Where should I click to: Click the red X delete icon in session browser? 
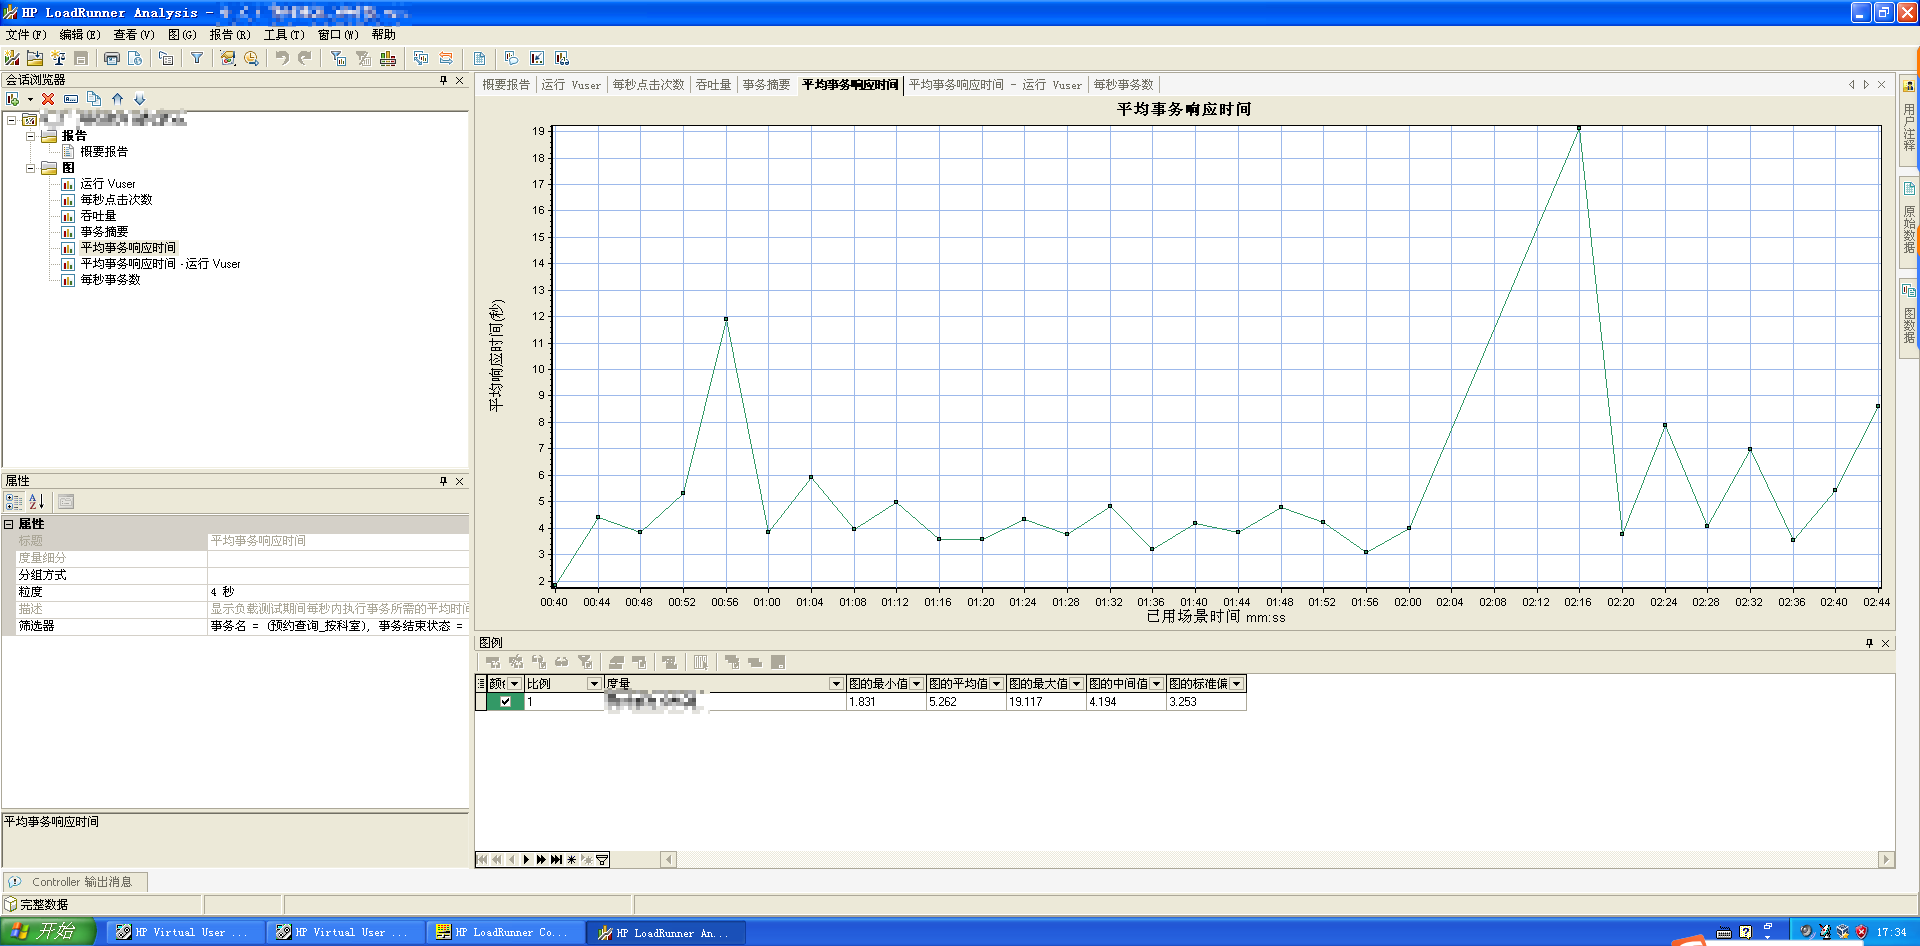click(x=48, y=99)
